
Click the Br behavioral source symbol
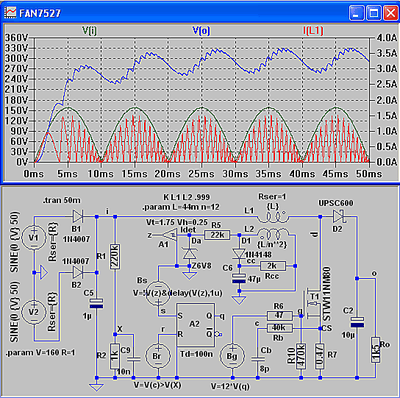pos(157,356)
